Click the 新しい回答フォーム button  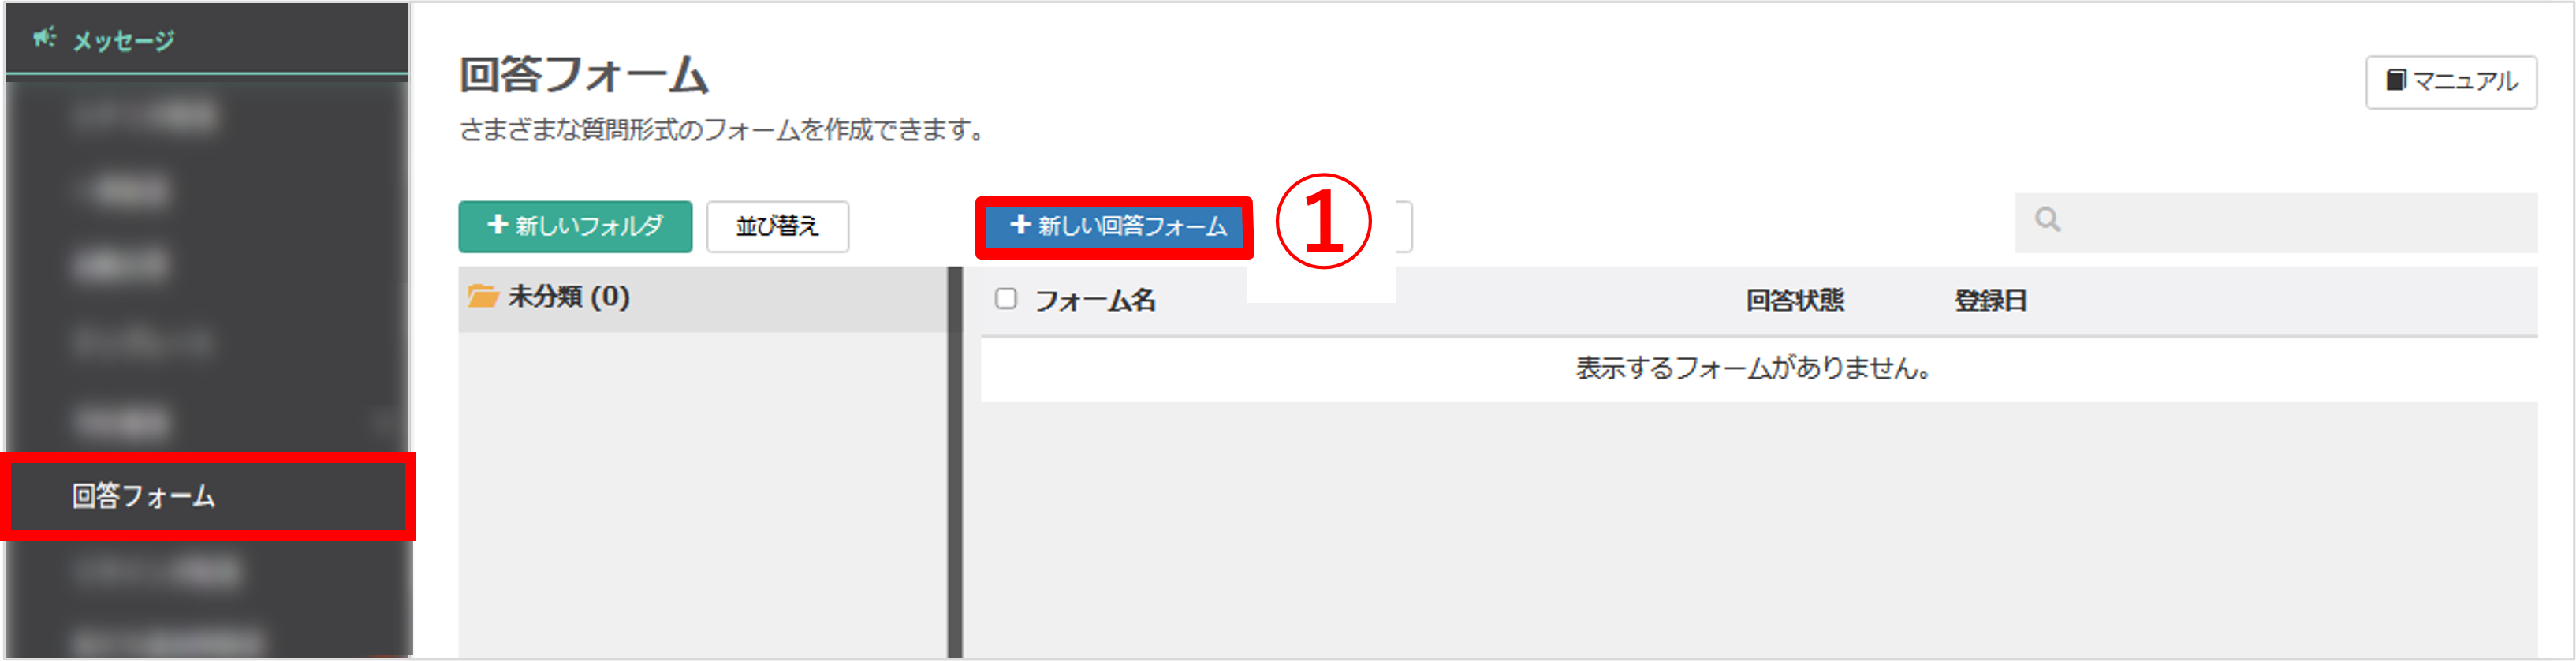coord(1114,227)
